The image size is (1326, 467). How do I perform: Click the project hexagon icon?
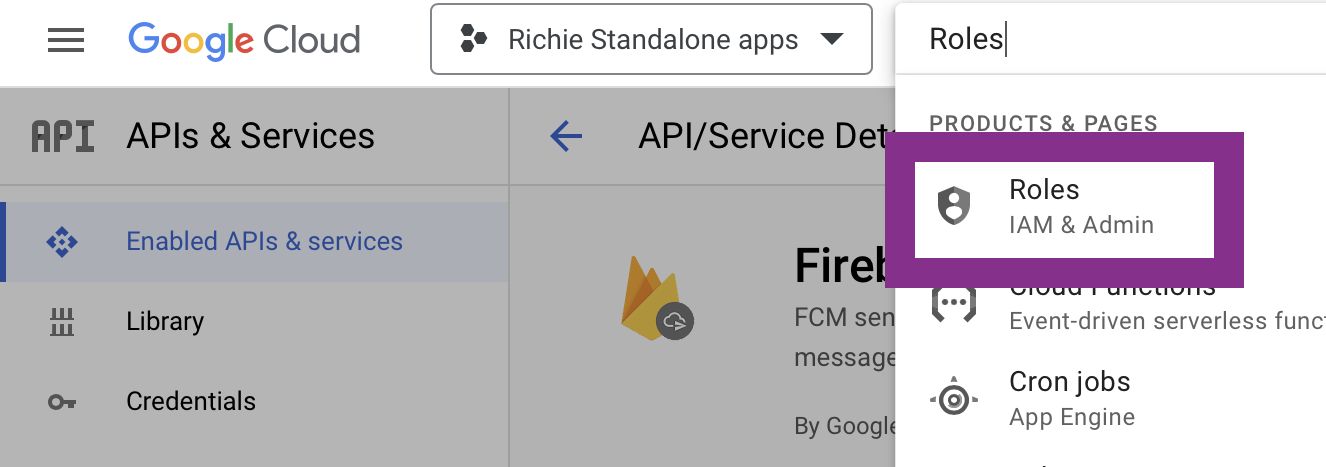click(x=474, y=40)
